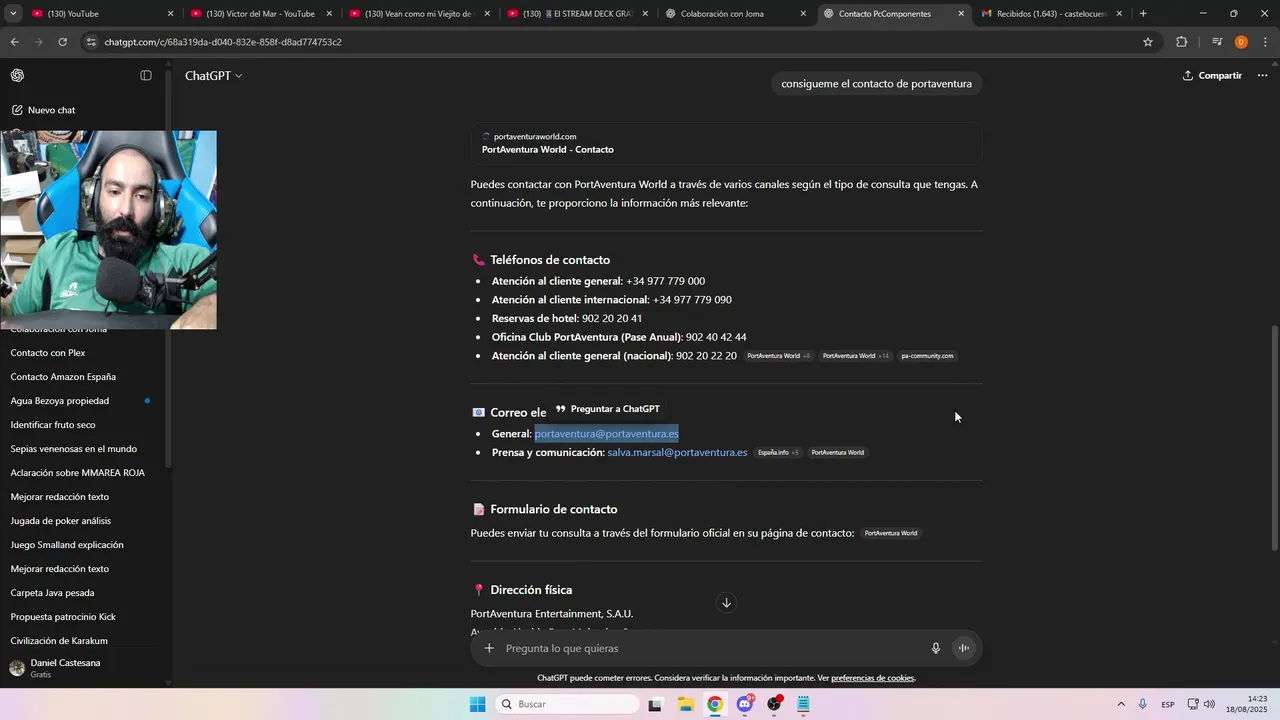Open File Explorer from the taskbar
Image resolution: width=1280 pixels, height=720 pixels.
pos(686,704)
